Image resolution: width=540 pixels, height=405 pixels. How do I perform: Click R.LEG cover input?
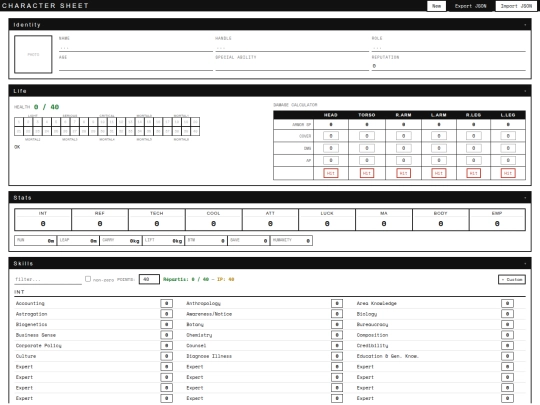coord(474,136)
